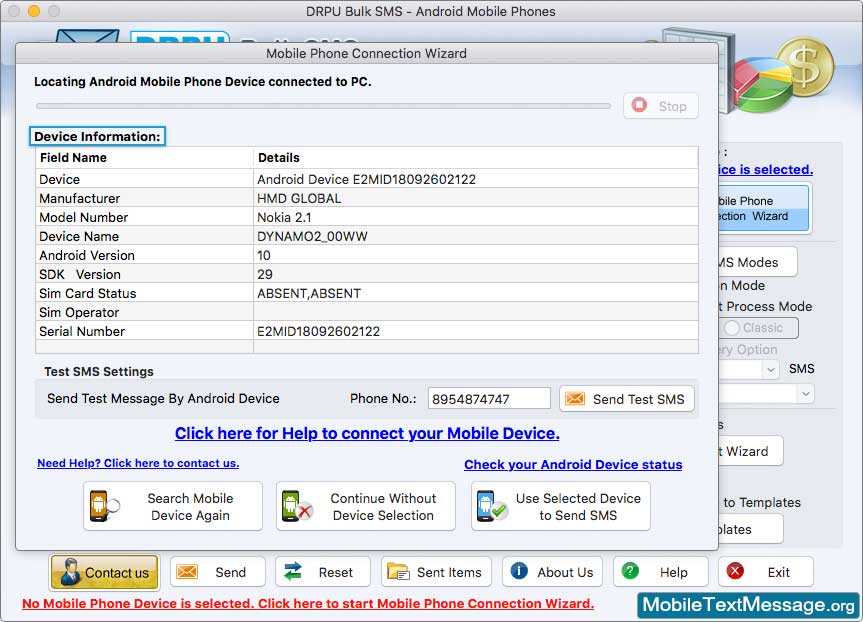Click the Sent Items folder icon

pos(398,572)
